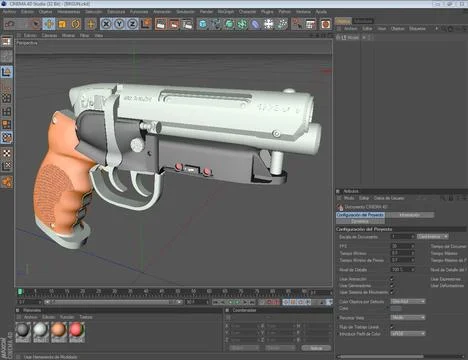This screenshot has height=360, width=468.
Task: Open the document scale units dropdown
Action: (432, 237)
